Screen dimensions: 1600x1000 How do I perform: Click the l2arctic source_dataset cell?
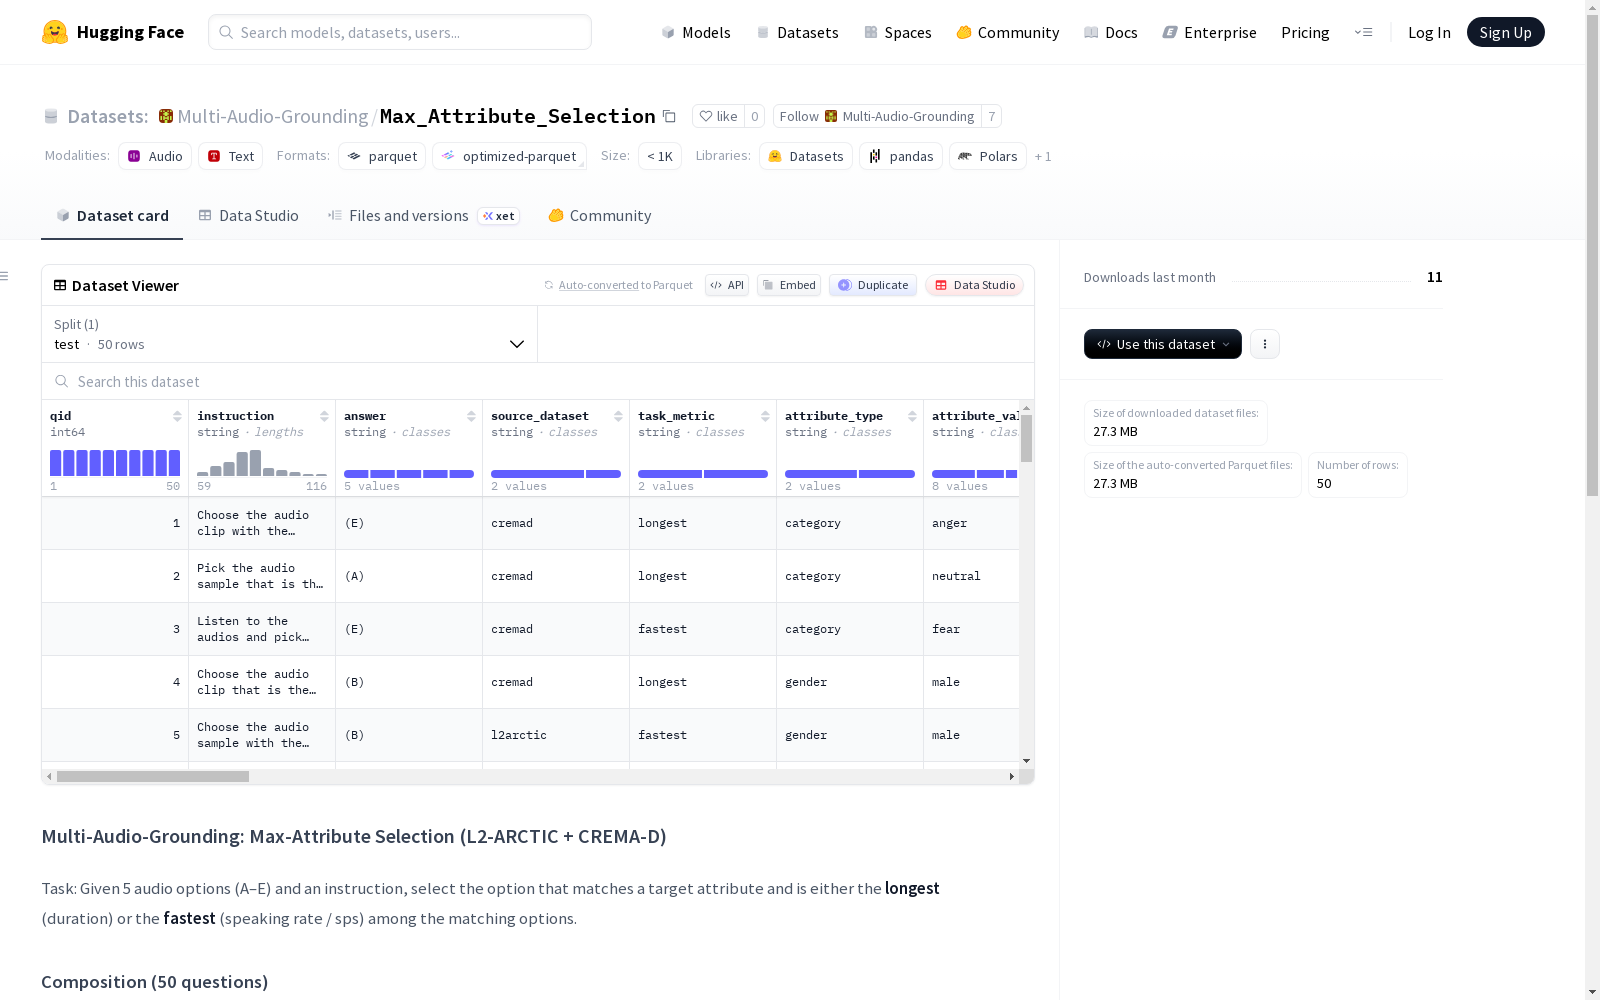click(x=556, y=735)
